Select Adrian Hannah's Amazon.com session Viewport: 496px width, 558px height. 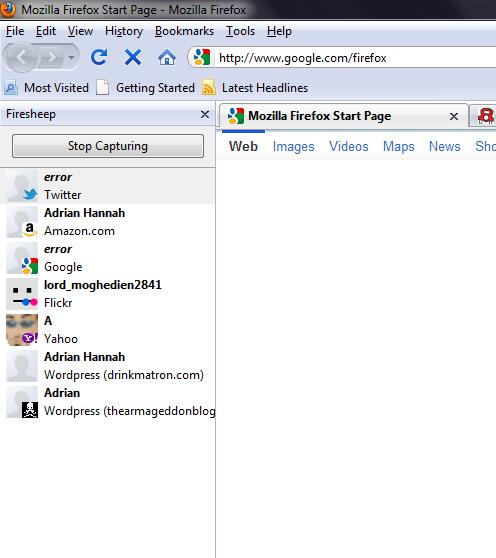point(108,222)
